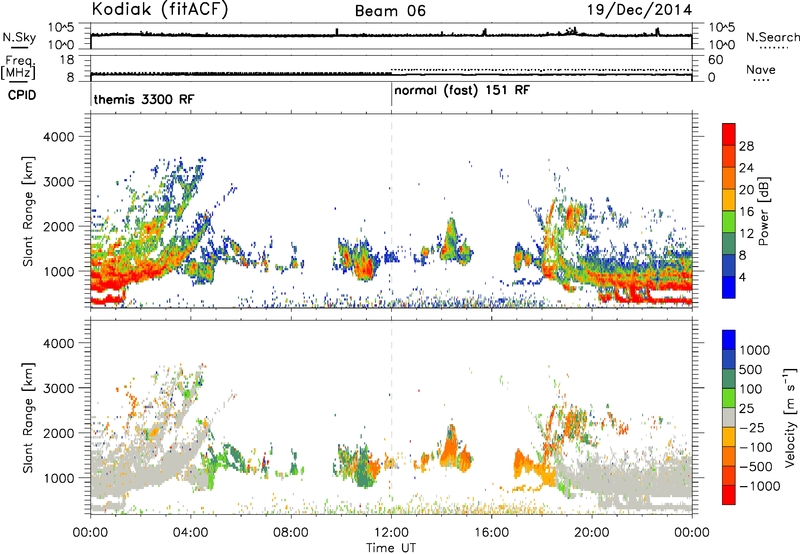Click the '-1000' velocity colorbar tick label
This screenshot has height=554, width=800.
point(759,486)
